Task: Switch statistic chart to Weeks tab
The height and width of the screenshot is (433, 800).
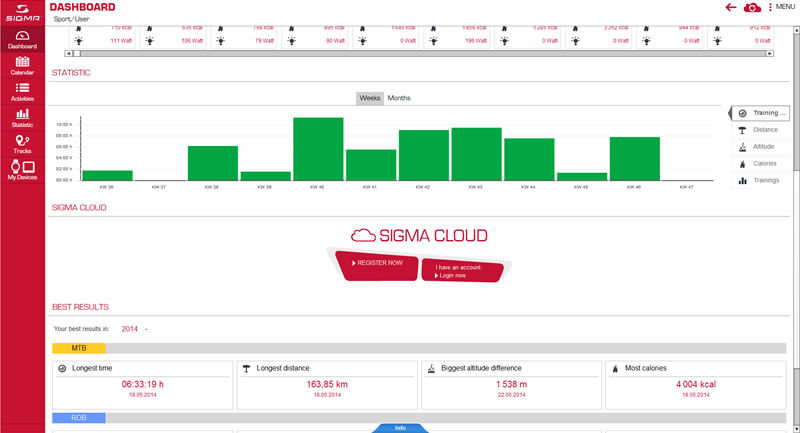Action: click(x=370, y=98)
